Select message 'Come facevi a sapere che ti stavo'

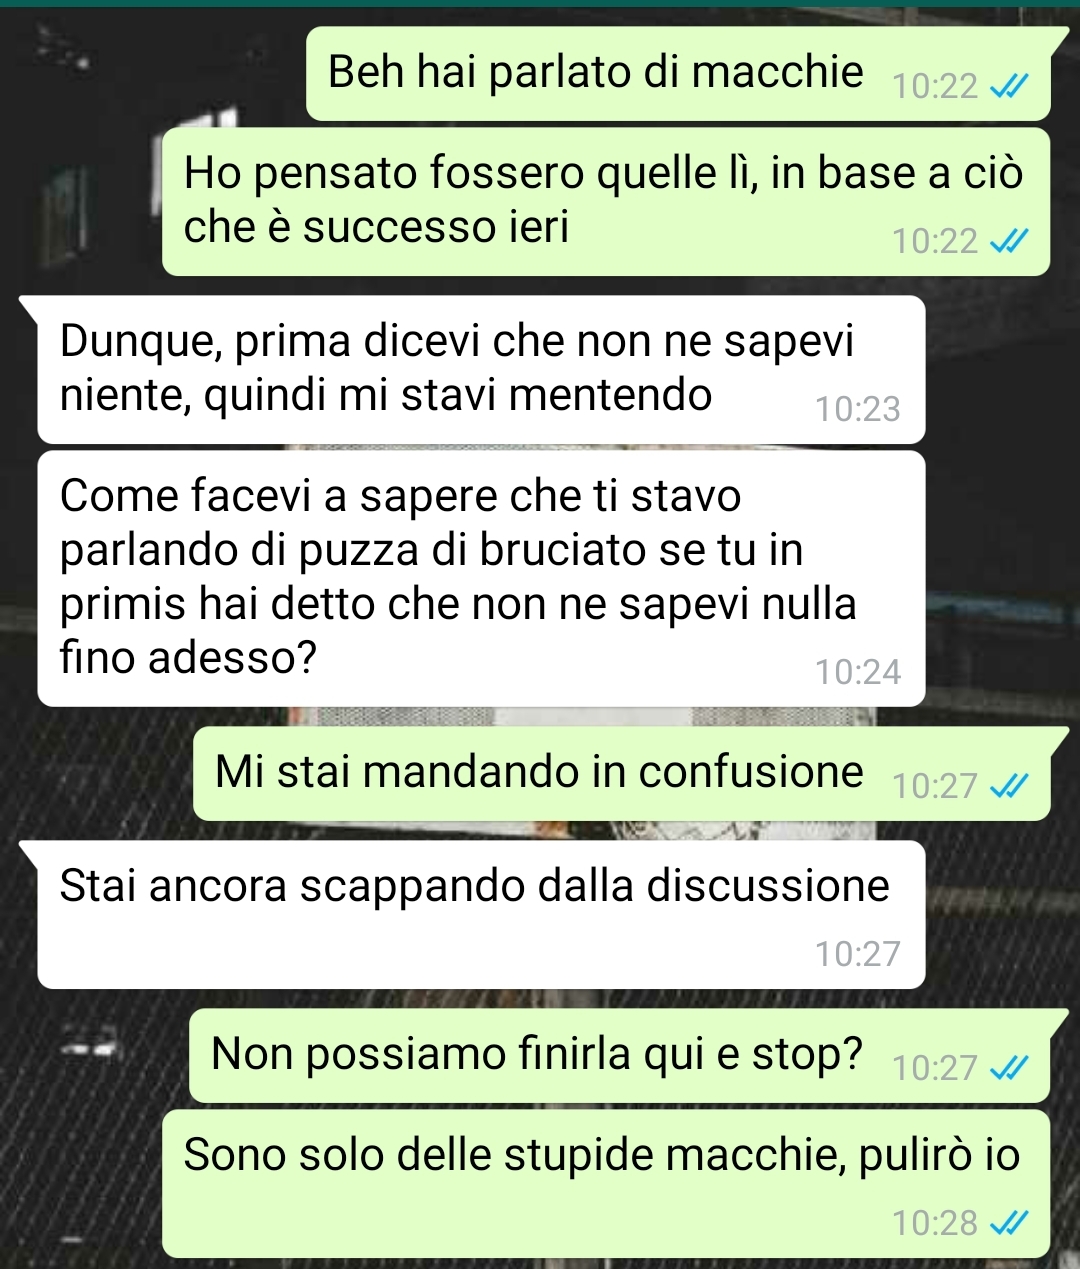[x=481, y=578]
